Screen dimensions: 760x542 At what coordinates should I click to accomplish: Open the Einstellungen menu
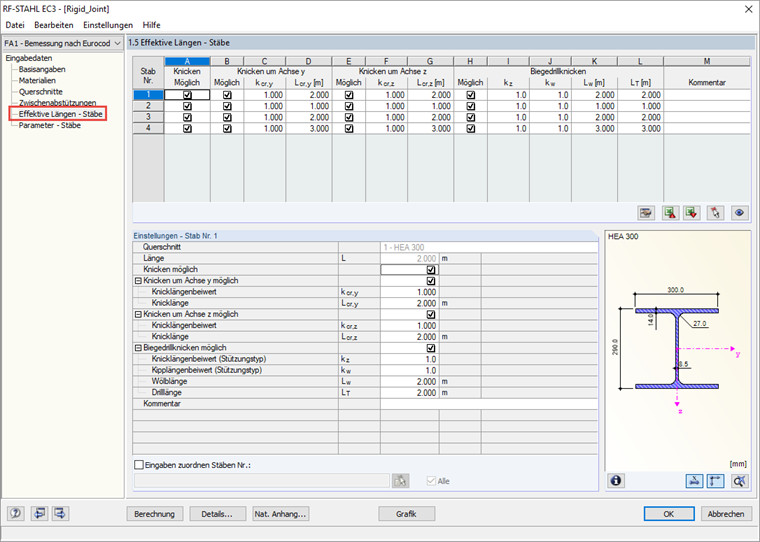coord(108,25)
